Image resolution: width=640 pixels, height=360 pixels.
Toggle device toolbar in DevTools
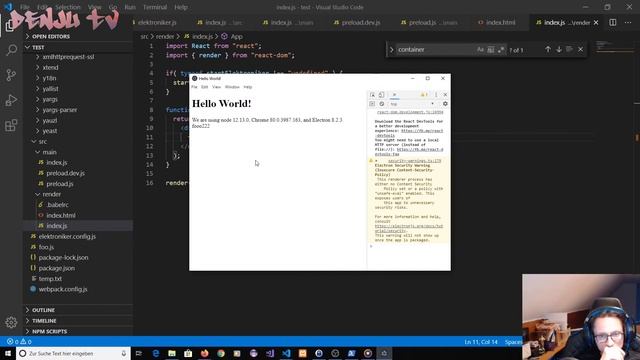click(x=381, y=95)
